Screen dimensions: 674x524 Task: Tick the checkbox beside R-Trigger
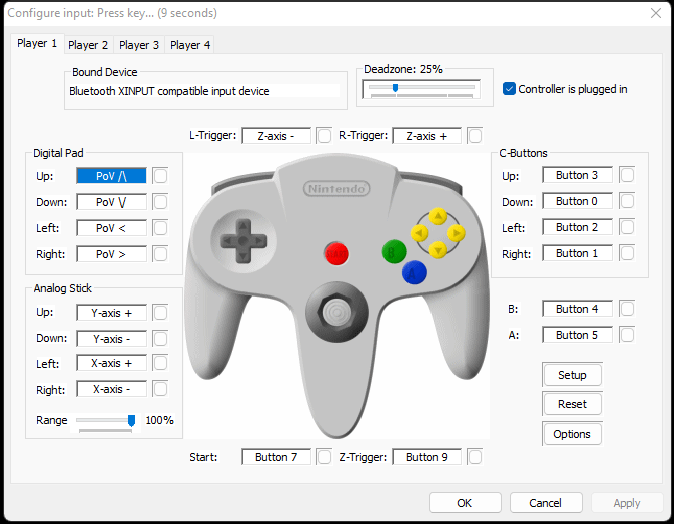(x=475, y=136)
